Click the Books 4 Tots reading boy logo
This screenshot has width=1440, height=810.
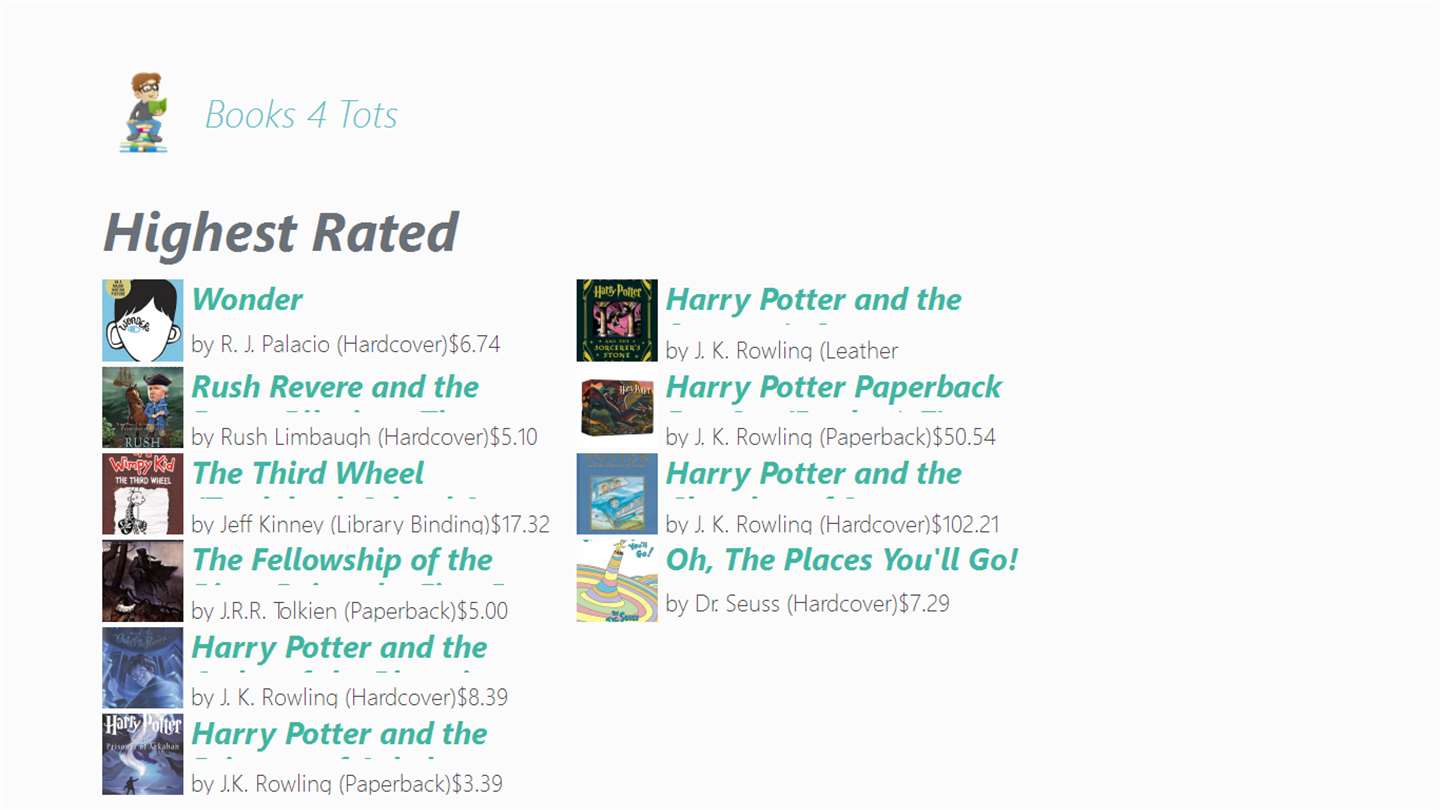[145, 113]
